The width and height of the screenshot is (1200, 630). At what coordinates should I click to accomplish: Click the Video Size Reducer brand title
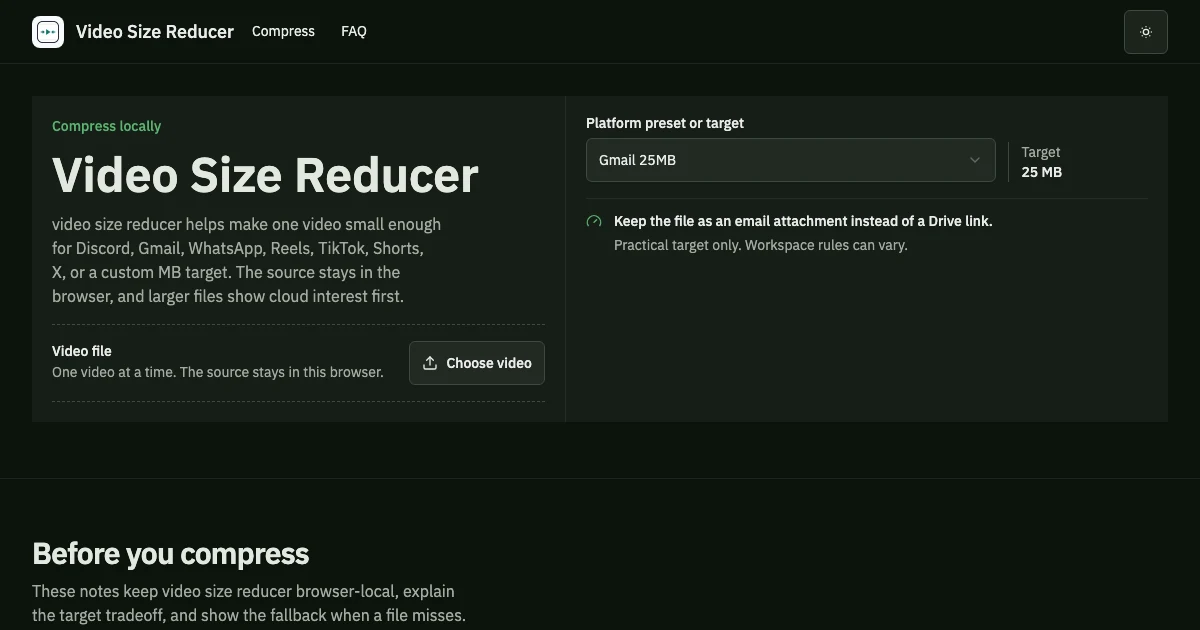155,32
